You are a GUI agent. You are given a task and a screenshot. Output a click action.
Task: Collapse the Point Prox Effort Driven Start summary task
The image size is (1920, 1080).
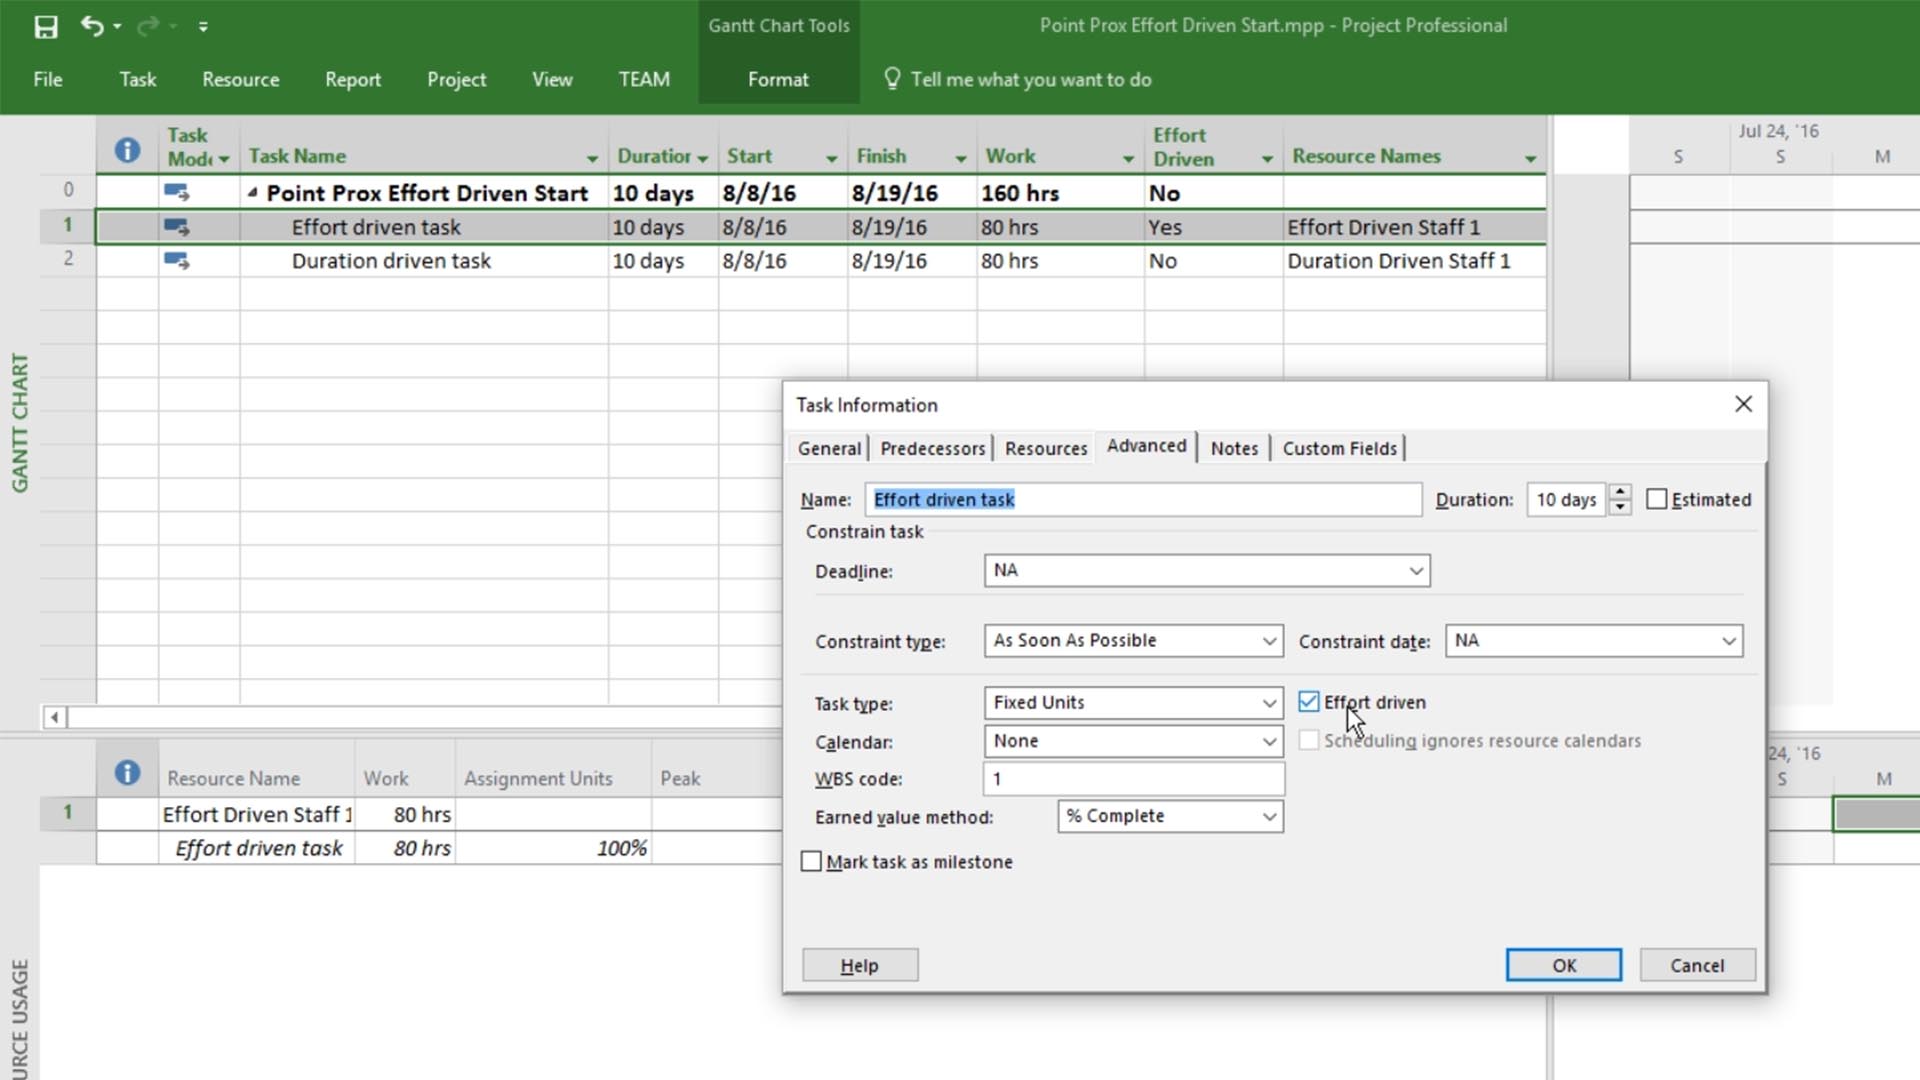click(x=253, y=193)
